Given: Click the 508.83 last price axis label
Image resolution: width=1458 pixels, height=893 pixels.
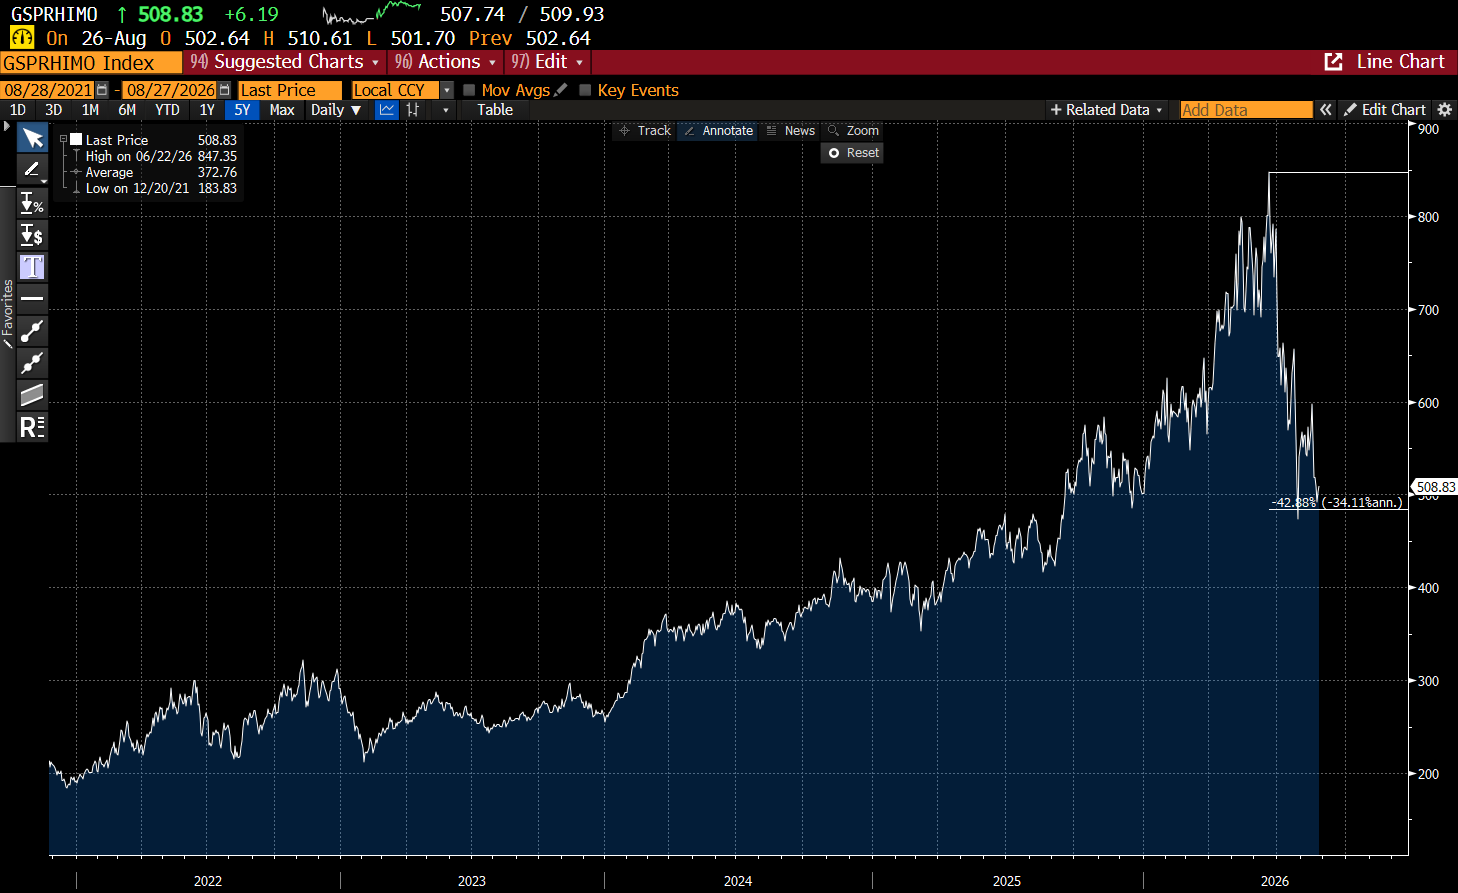Looking at the screenshot, I should point(1435,487).
